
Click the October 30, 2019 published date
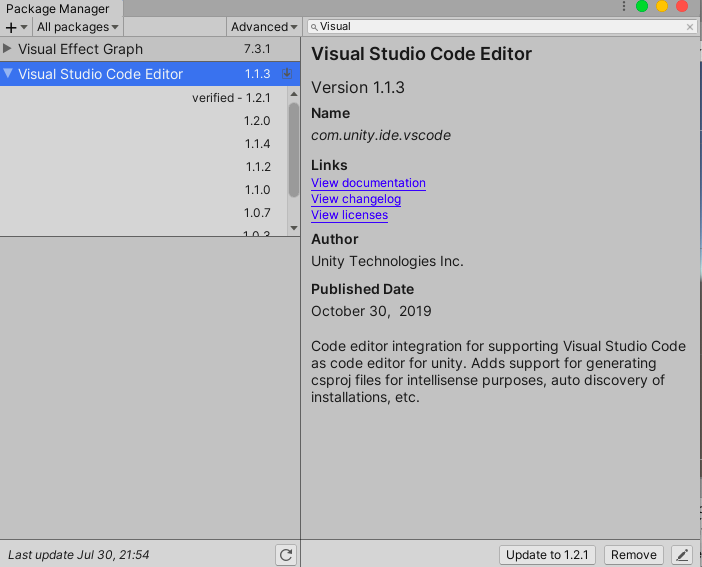371,311
